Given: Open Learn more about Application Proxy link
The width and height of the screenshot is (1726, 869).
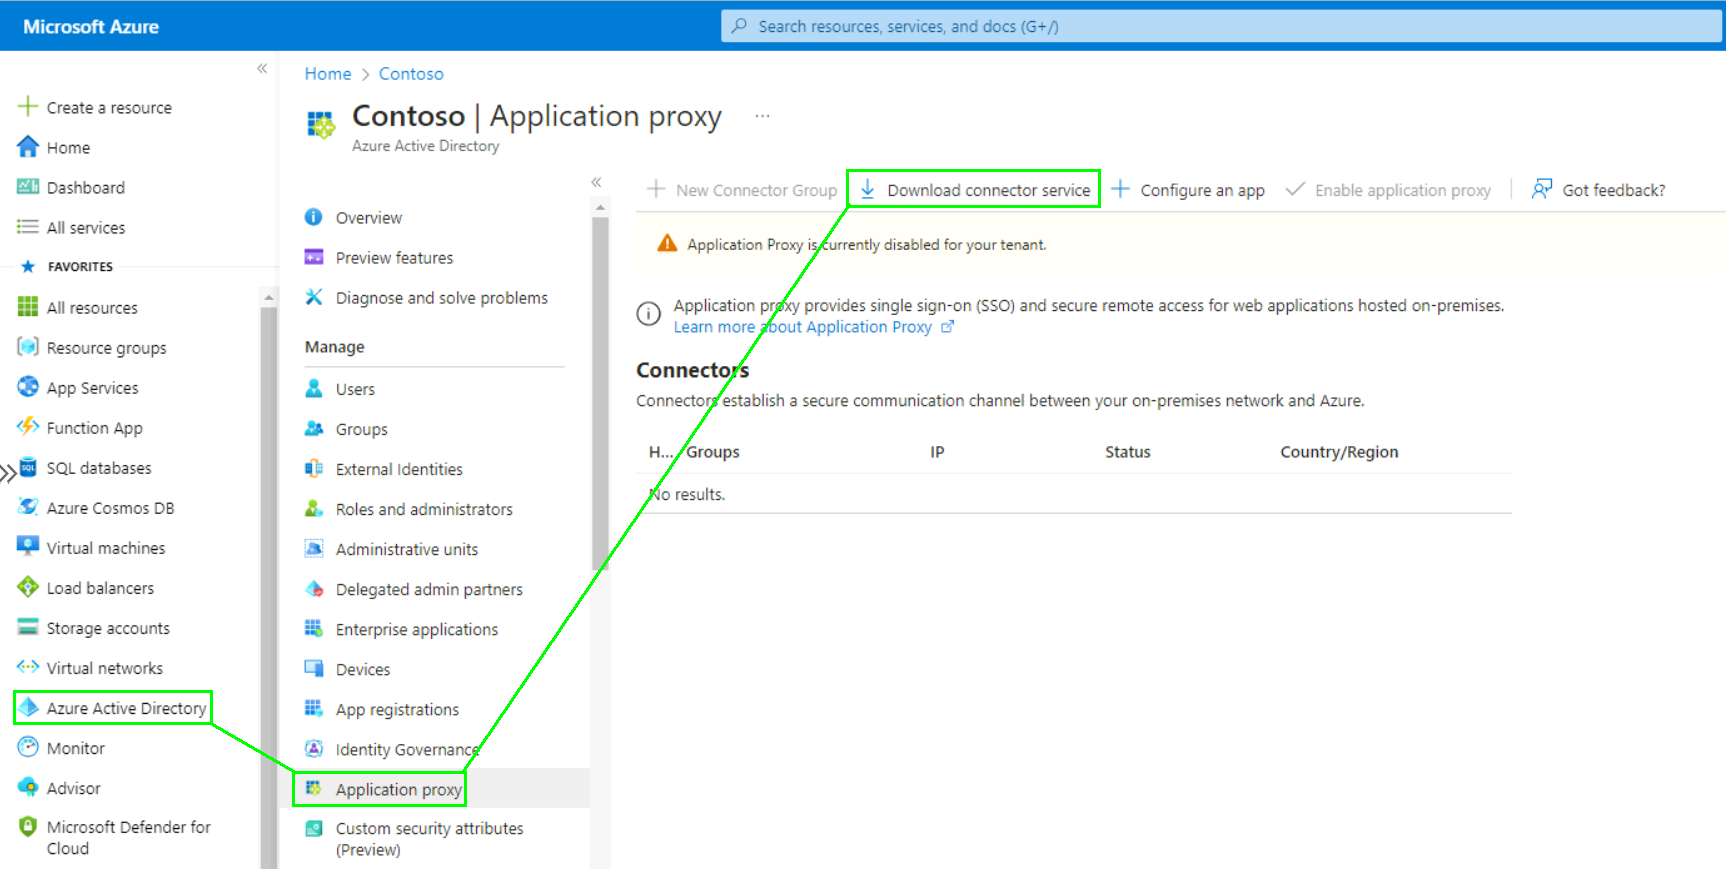Looking at the screenshot, I should tap(802, 327).
